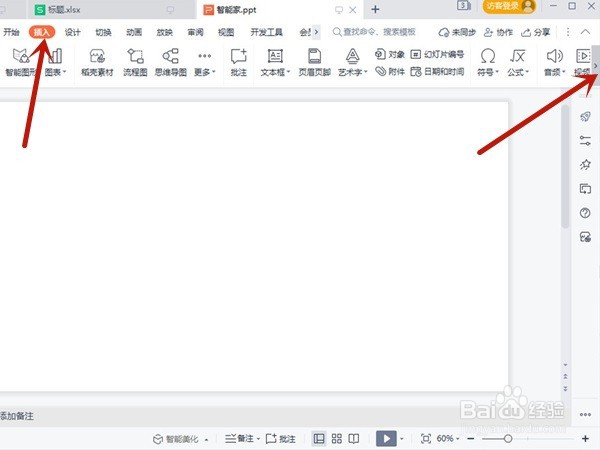This screenshot has height=450, width=600.
Task: Open the 动画 animation tab
Action: tap(134, 32)
